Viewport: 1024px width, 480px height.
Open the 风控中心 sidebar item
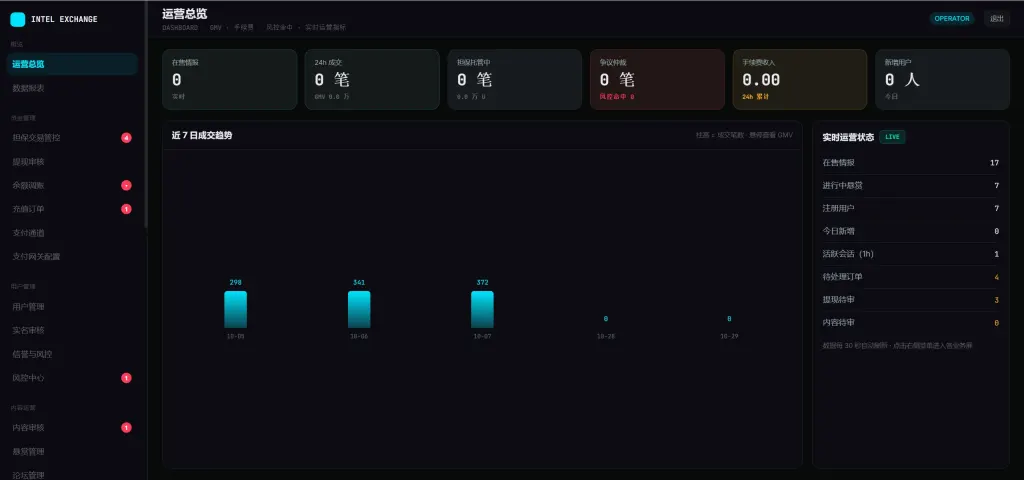(x=72, y=378)
